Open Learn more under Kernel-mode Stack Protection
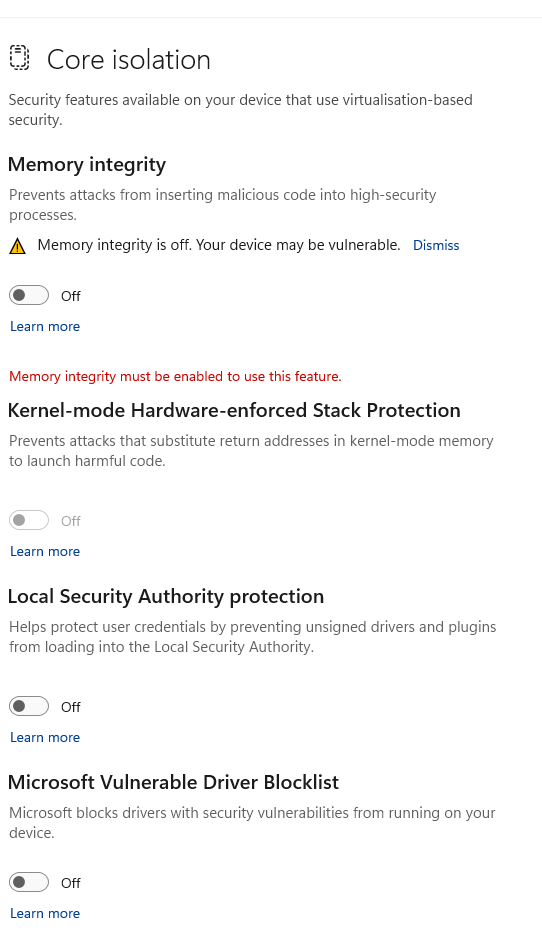Viewport: 542px width, 945px height. click(45, 551)
